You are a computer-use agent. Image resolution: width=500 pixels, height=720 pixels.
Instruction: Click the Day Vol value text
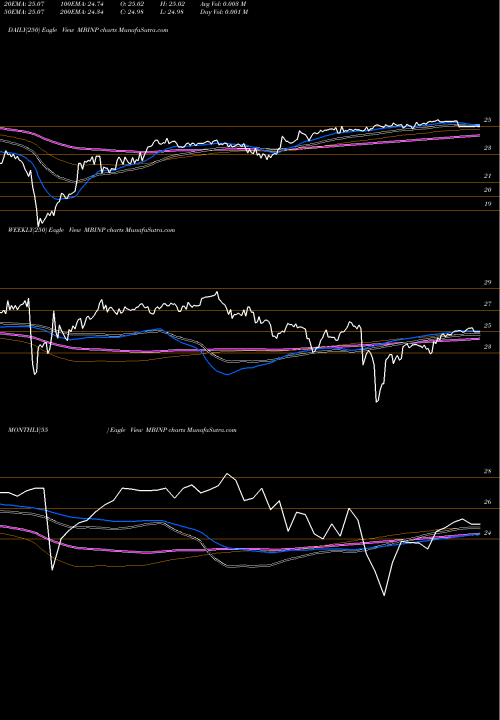[x=224, y=12]
